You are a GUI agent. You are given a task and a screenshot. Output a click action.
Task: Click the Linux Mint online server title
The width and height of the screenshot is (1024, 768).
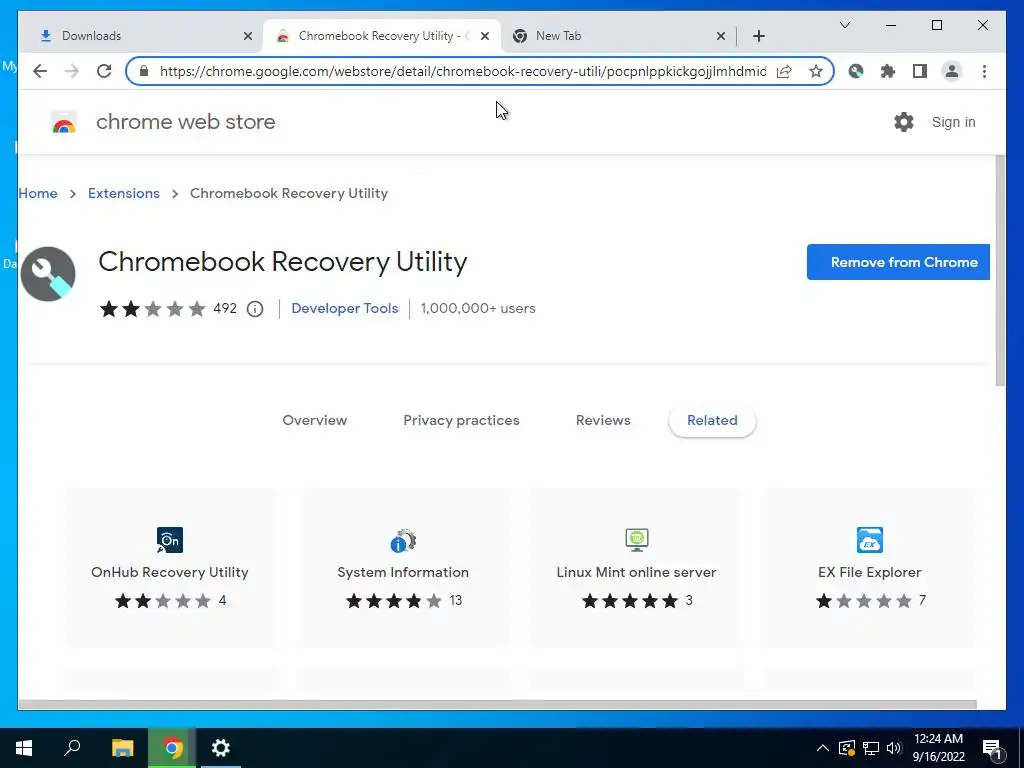636,572
